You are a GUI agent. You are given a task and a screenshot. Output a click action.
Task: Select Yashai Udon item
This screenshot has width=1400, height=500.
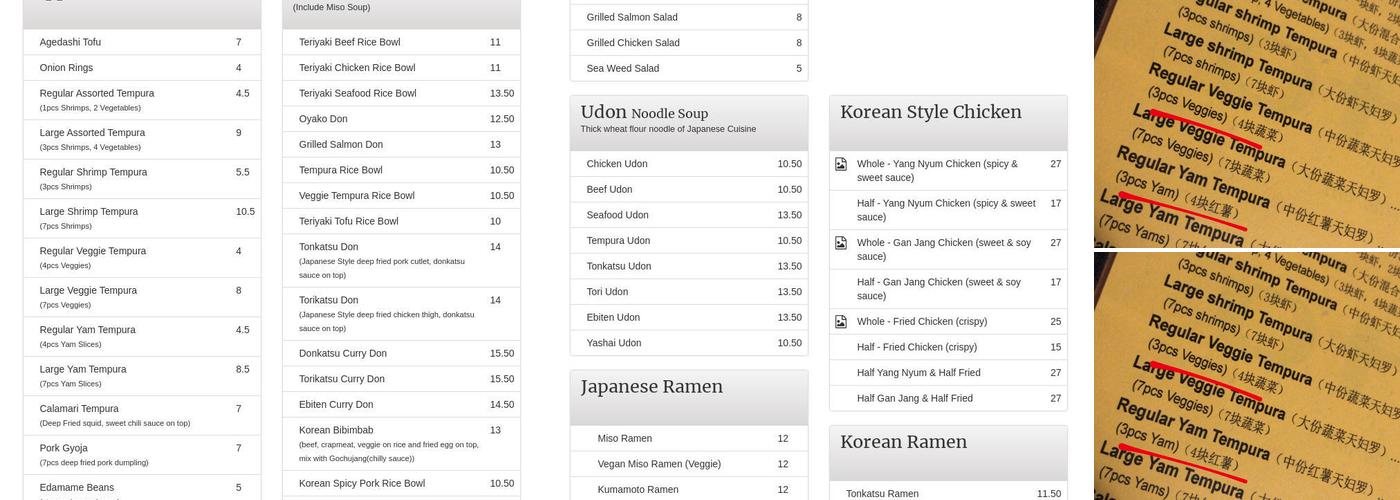point(689,343)
